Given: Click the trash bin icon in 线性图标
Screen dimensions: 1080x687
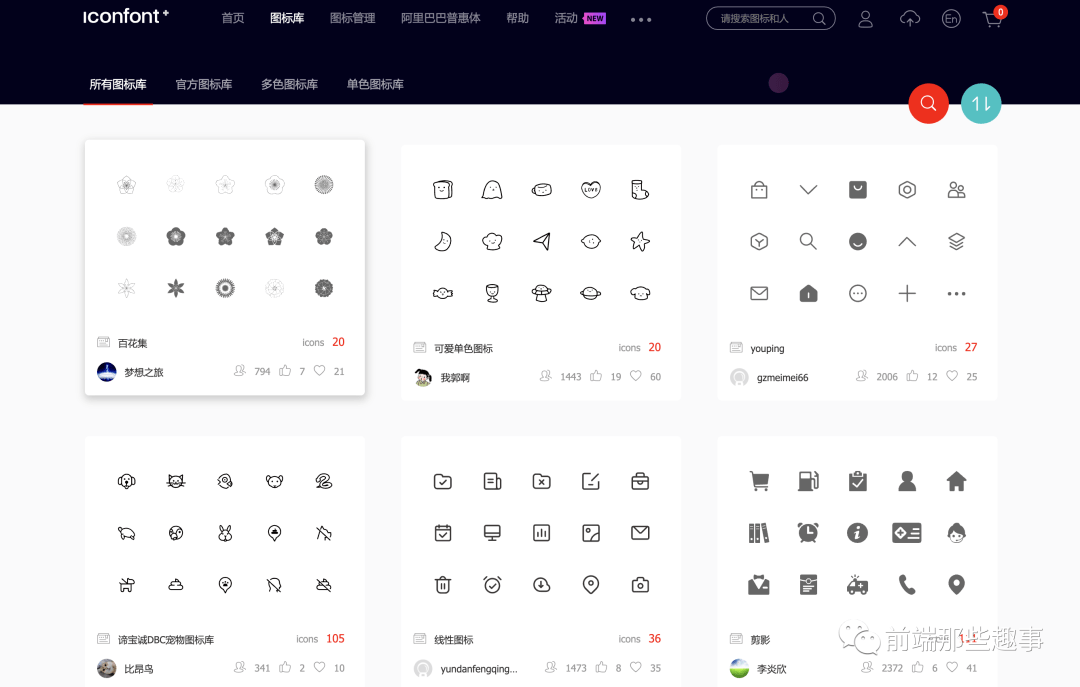Looking at the screenshot, I should point(442,584).
